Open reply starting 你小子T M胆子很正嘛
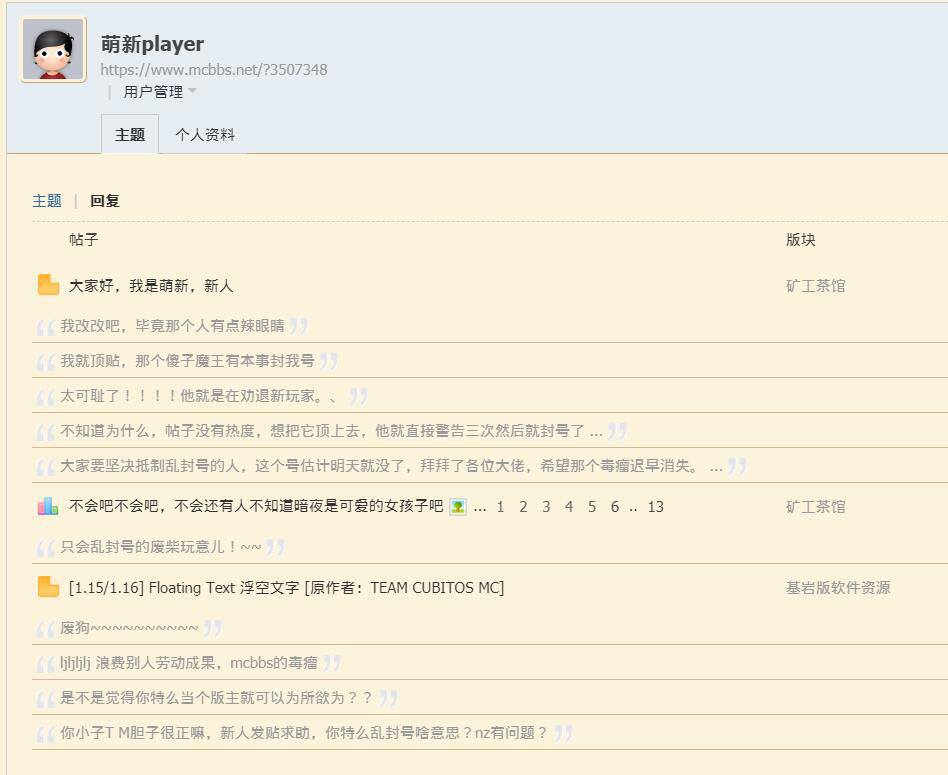 (x=304, y=733)
